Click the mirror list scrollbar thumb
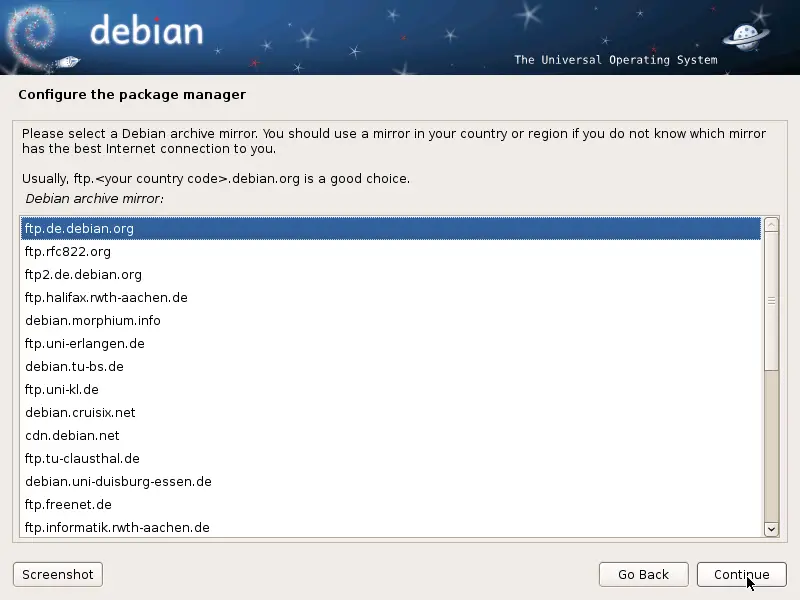The height and width of the screenshot is (600, 800). 771,301
